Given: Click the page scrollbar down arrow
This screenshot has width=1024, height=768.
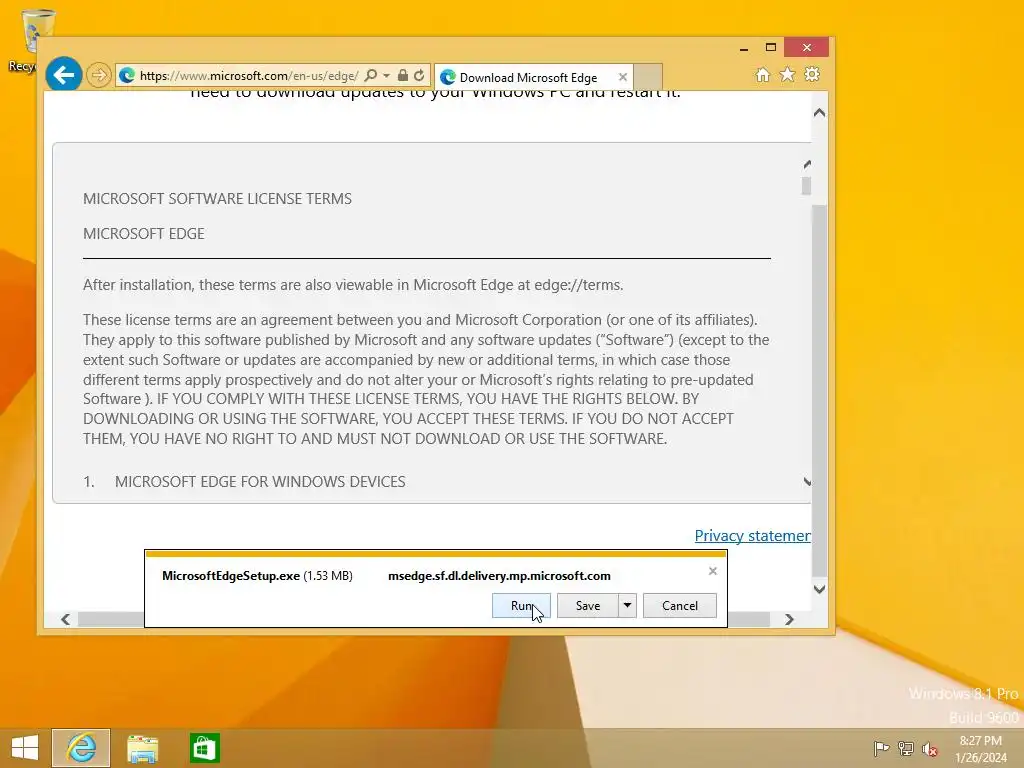Looking at the screenshot, I should [820, 589].
